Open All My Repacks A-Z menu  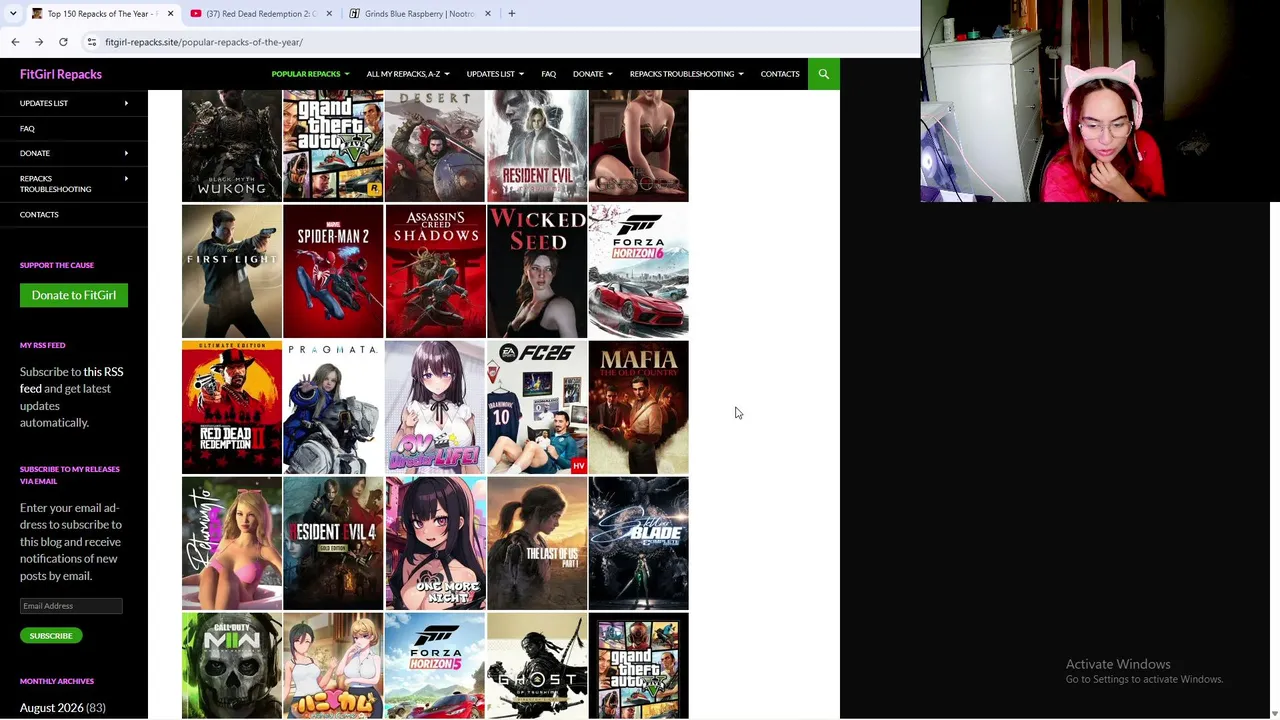point(407,74)
